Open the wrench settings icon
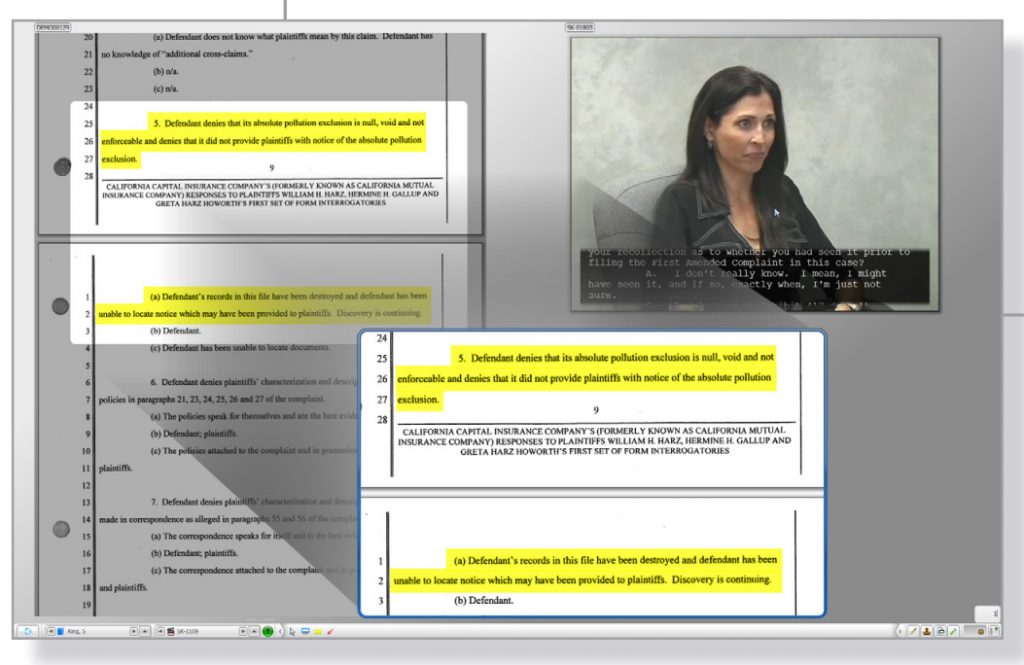Viewport: 1024px width, 665px height. 953,631
